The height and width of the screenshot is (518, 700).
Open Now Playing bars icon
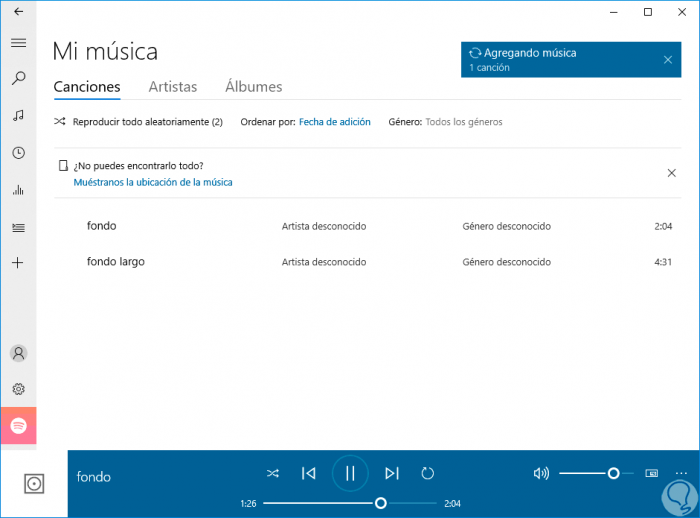click(x=18, y=190)
